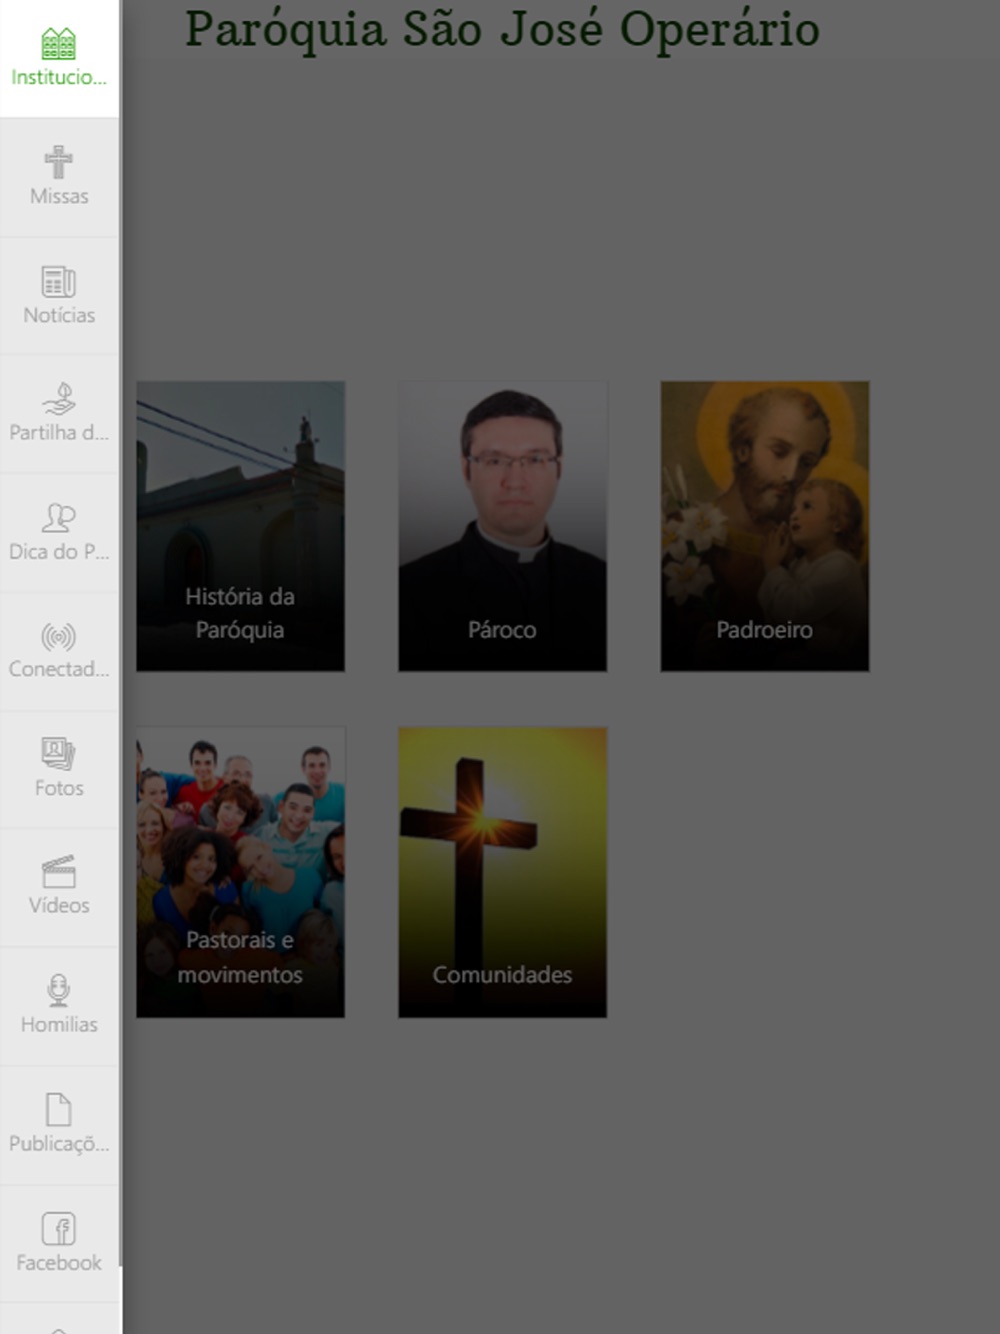Screen dimensions: 1000x1334
Task: Open the Vídeos clapperboard icon
Action: (58, 871)
